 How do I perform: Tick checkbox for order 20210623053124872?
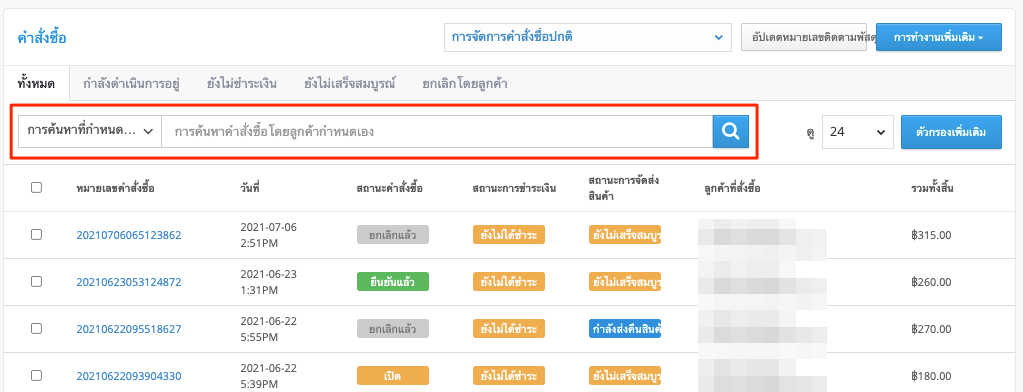coord(37,281)
